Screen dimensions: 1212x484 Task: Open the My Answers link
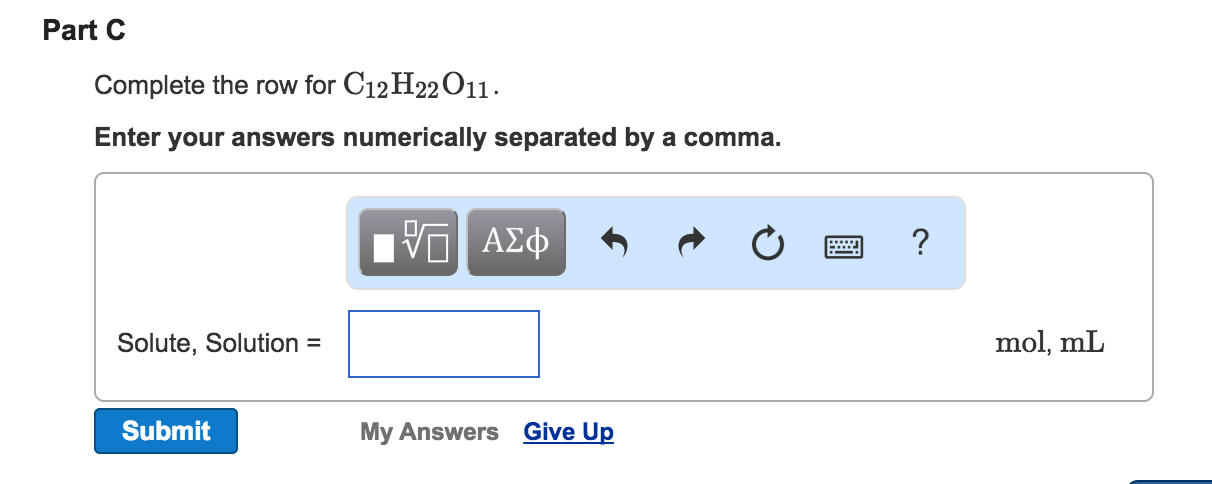(x=429, y=432)
